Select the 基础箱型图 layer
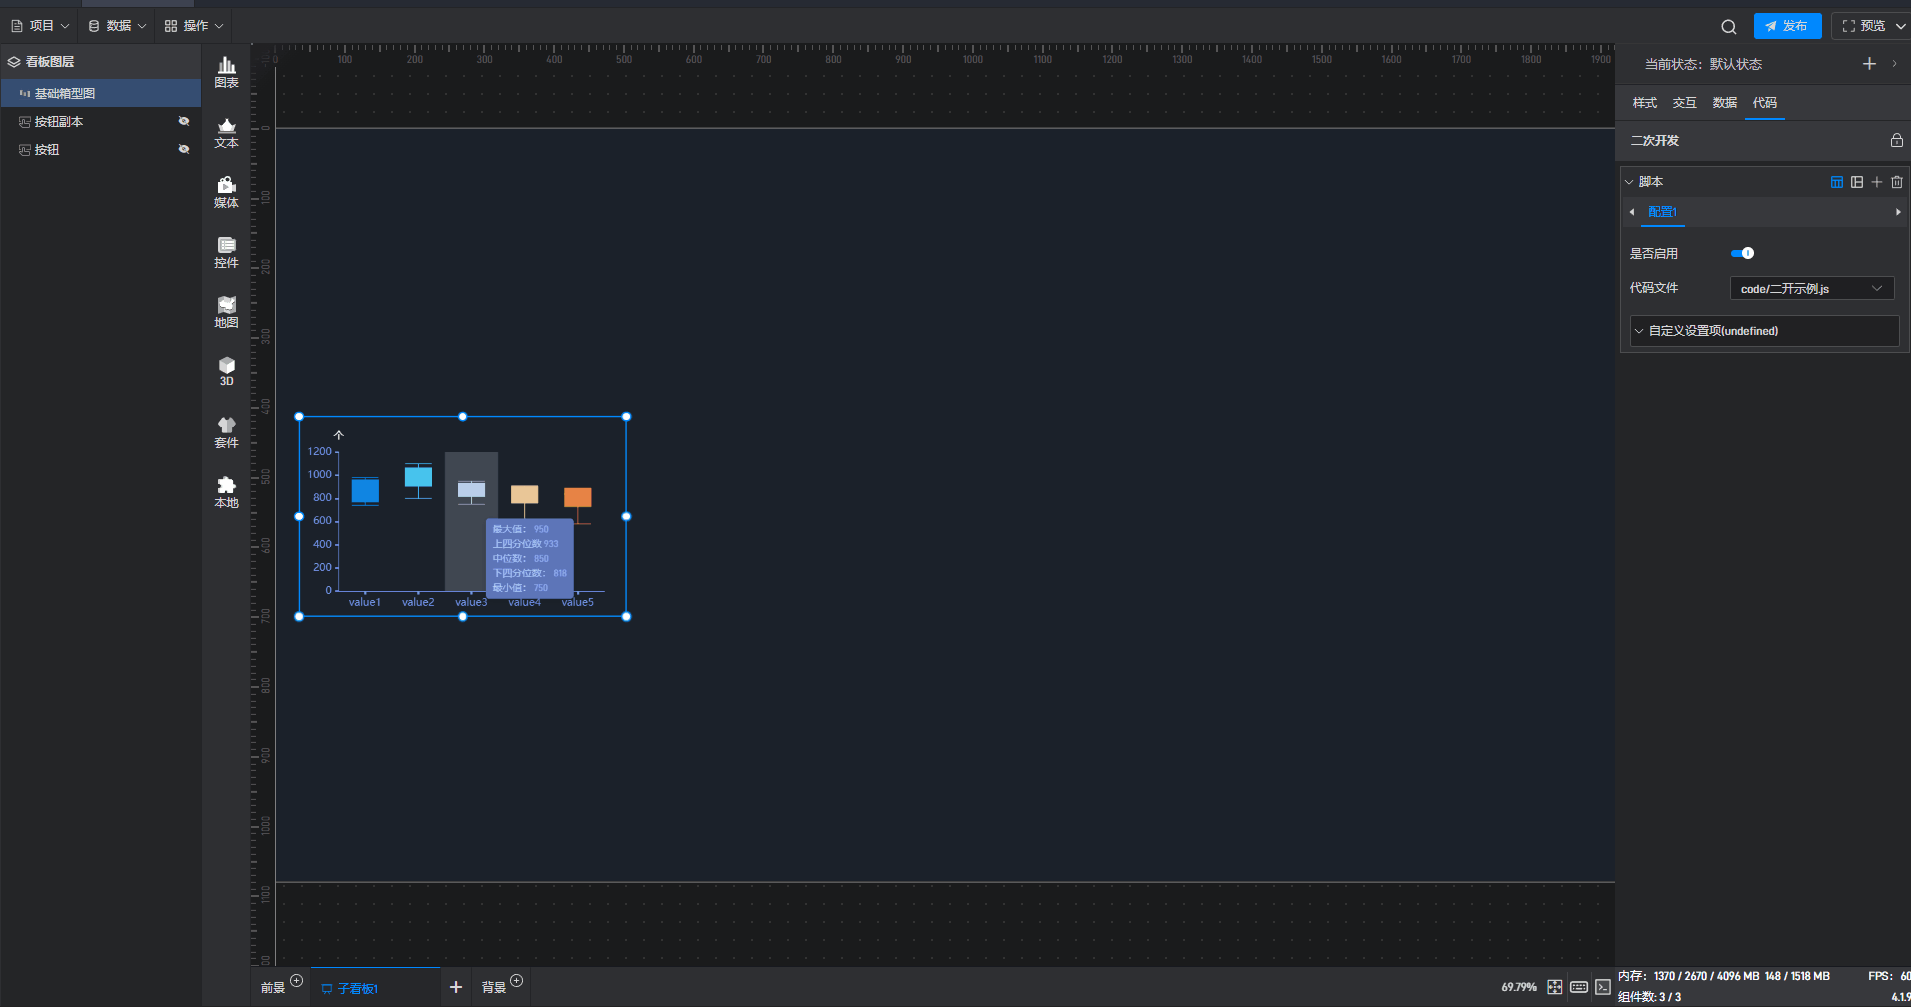Image resolution: width=1911 pixels, height=1007 pixels. point(101,93)
